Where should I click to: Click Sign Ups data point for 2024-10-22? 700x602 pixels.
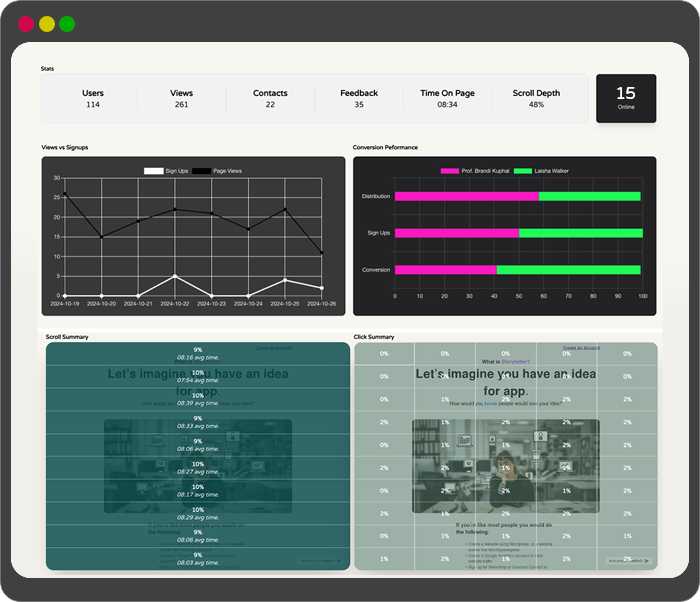pos(175,276)
